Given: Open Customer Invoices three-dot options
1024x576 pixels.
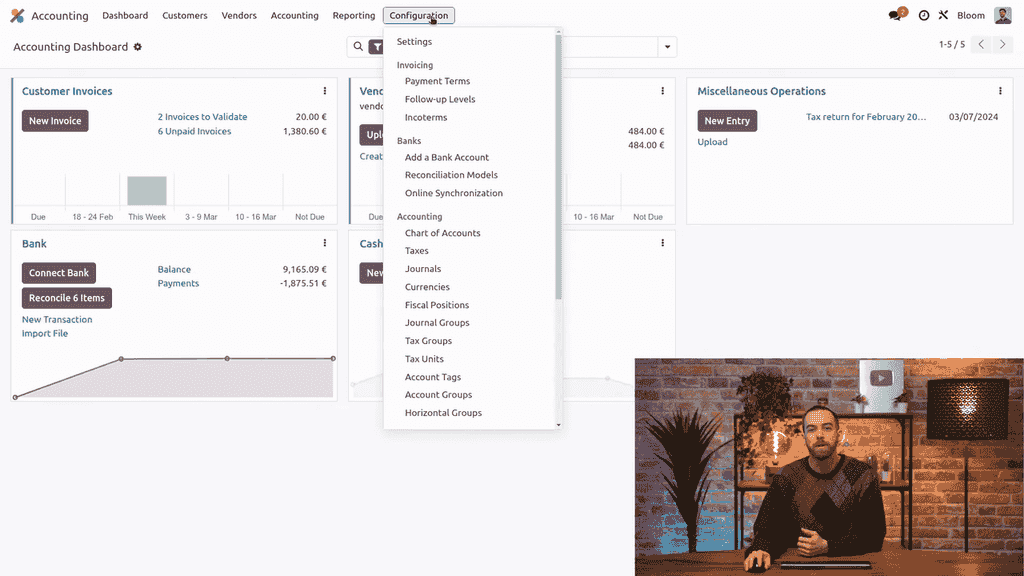Looking at the screenshot, I should click(325, 91).
